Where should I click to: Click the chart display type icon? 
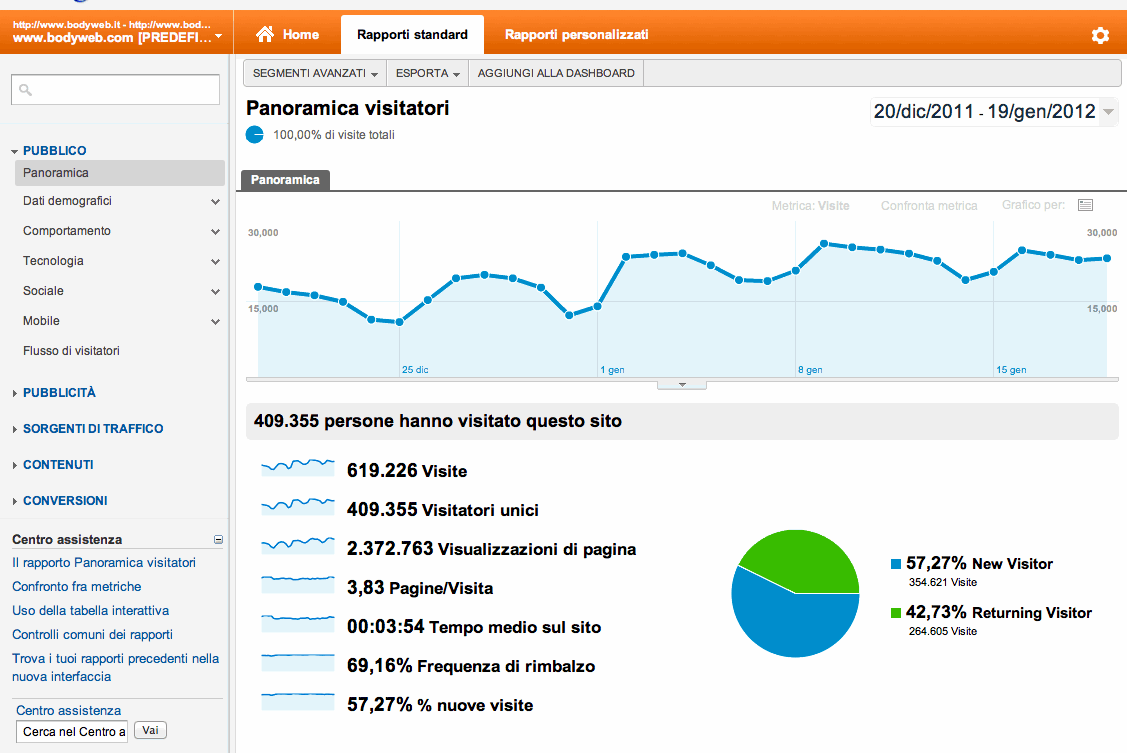[x=1085, y=206]
